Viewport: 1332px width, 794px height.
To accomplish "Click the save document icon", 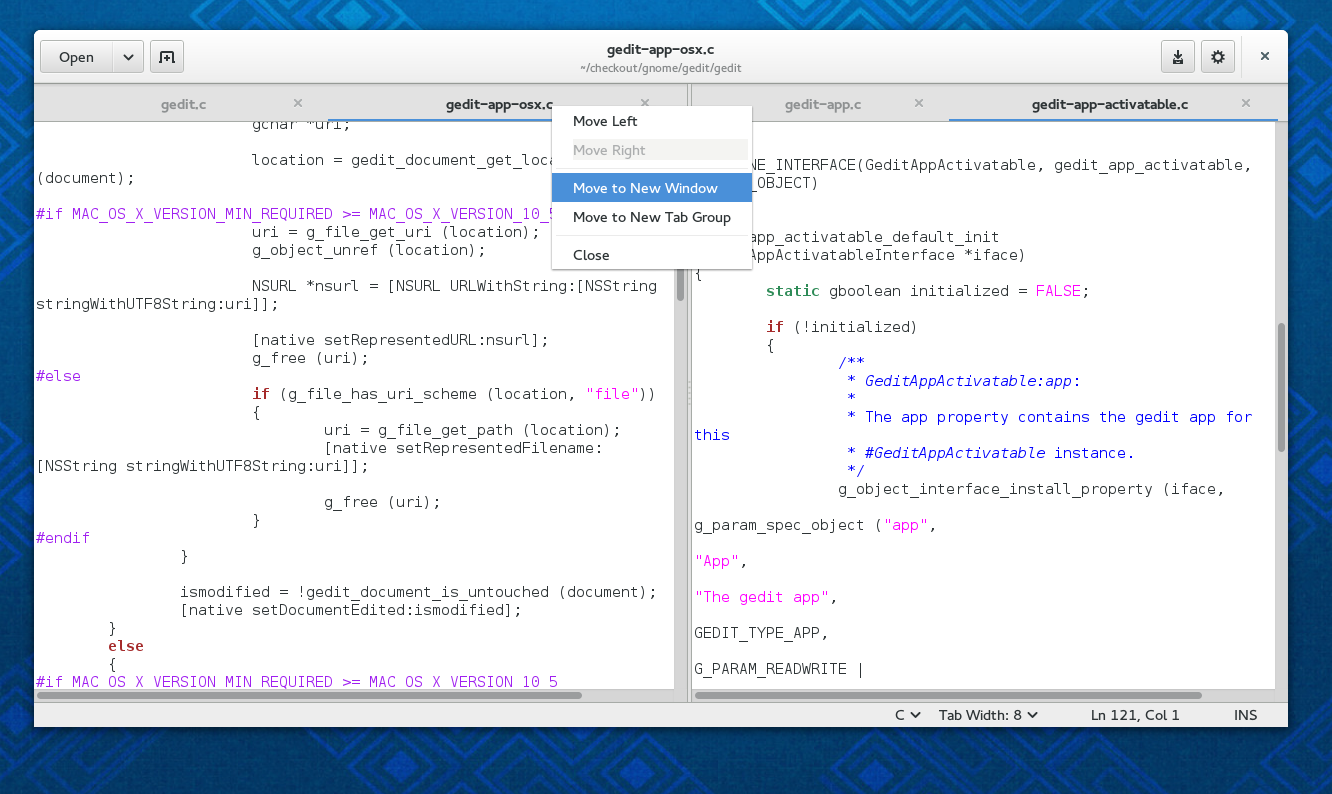I will click(1178, 57).
